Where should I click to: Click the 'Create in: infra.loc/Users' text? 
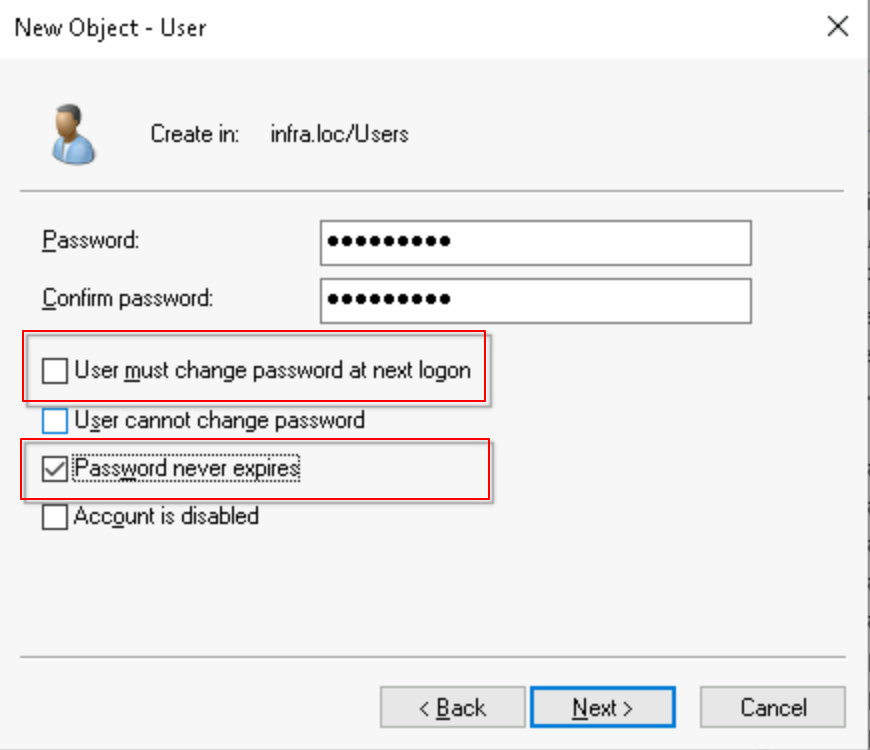(x=280, y=133)
